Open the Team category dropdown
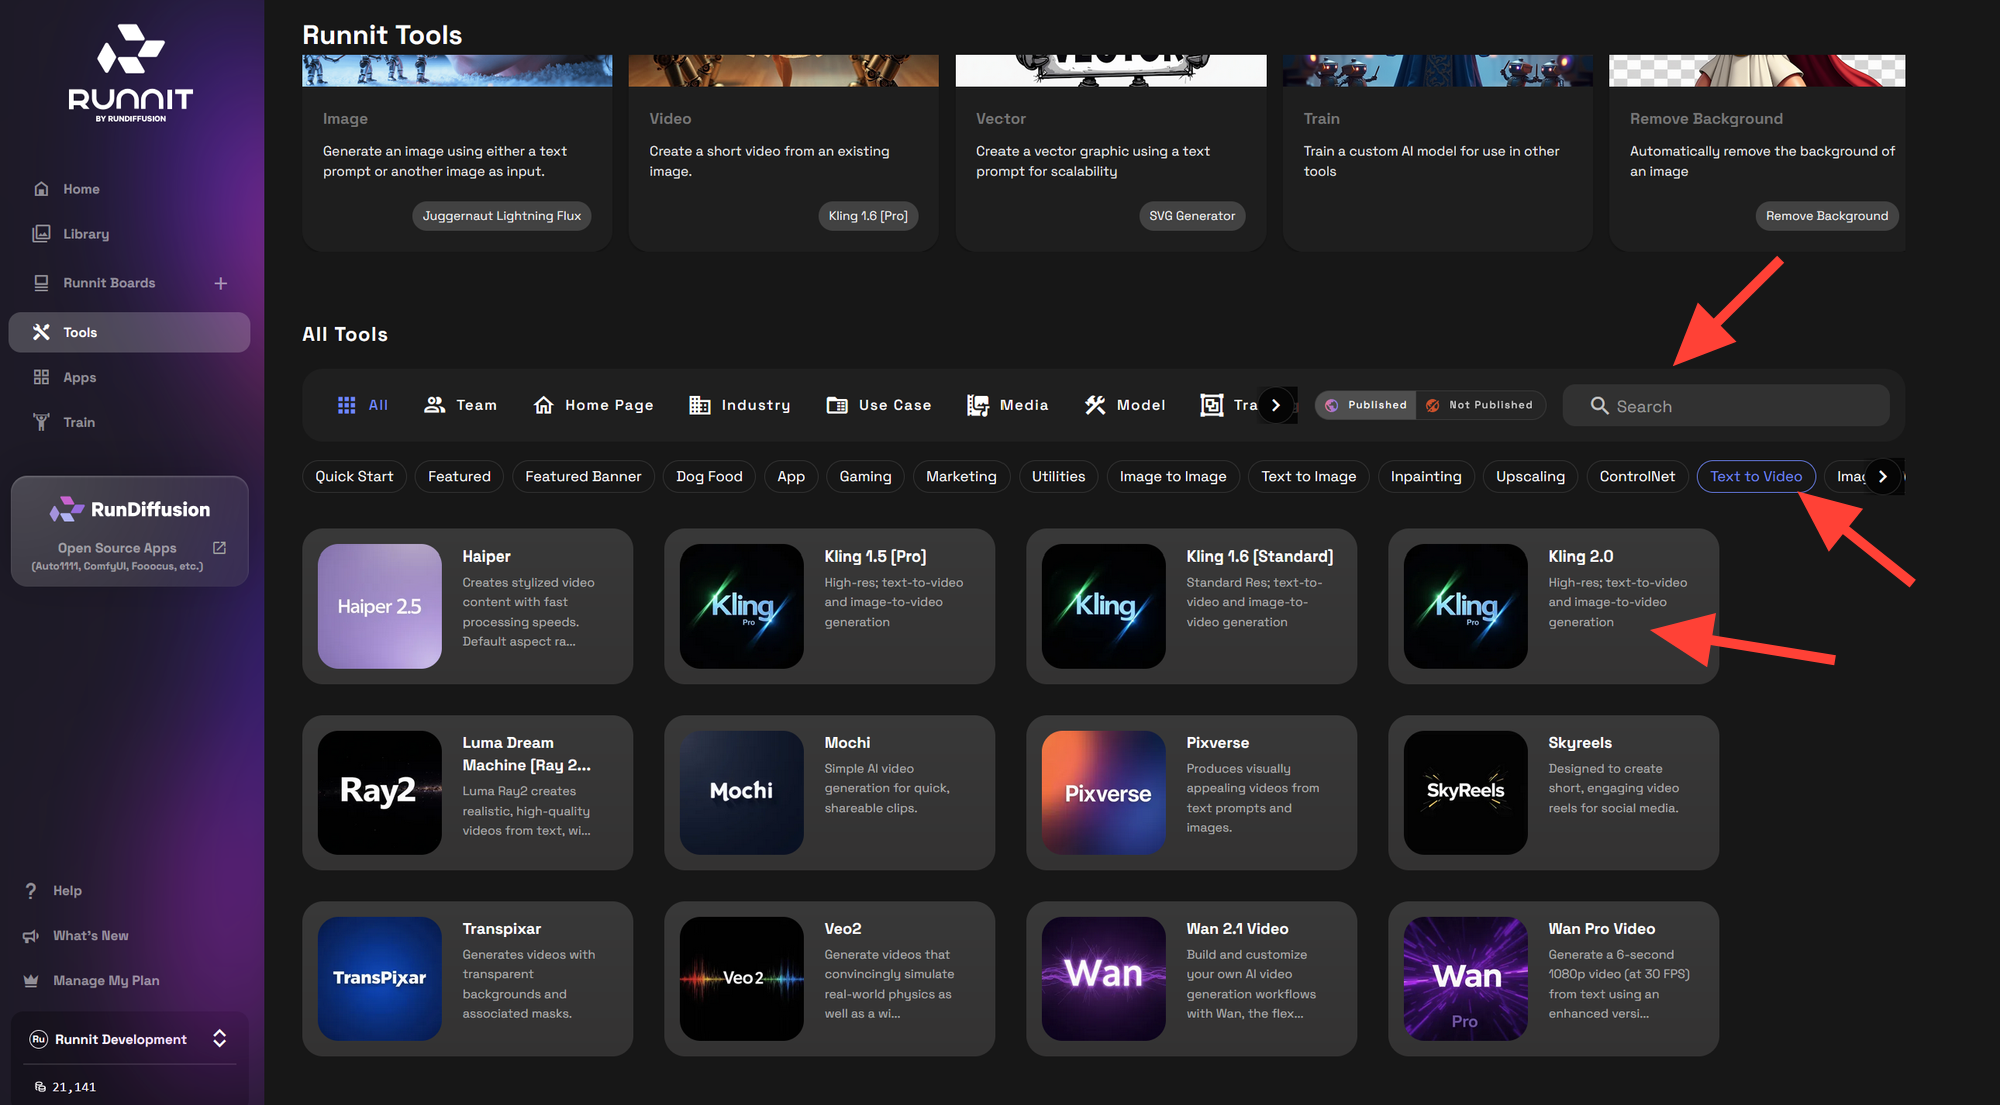 coord(460,405)
